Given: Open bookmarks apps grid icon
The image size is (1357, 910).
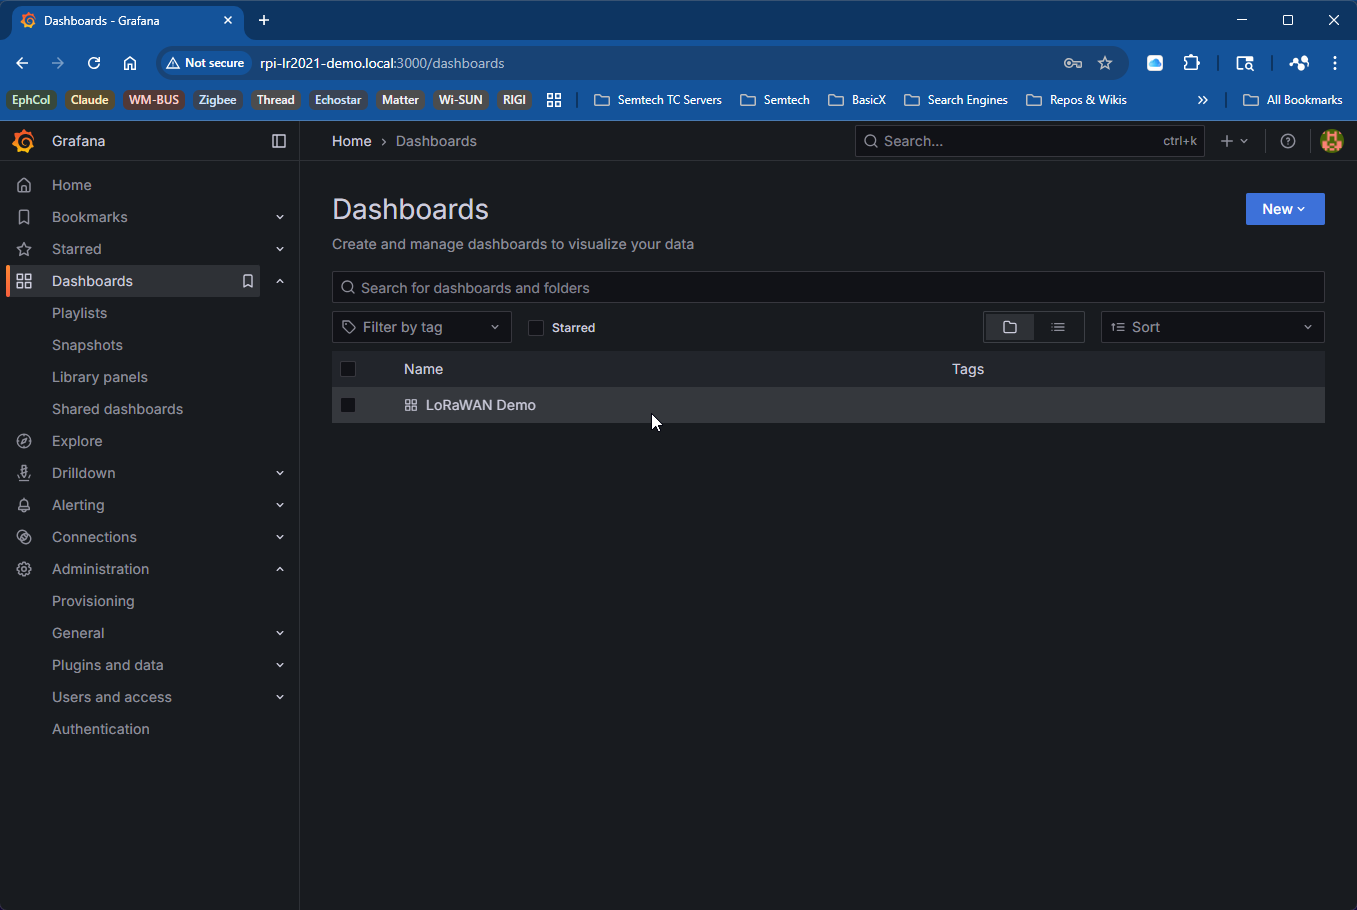Looking at the screenshot, I should click(554, 100).
